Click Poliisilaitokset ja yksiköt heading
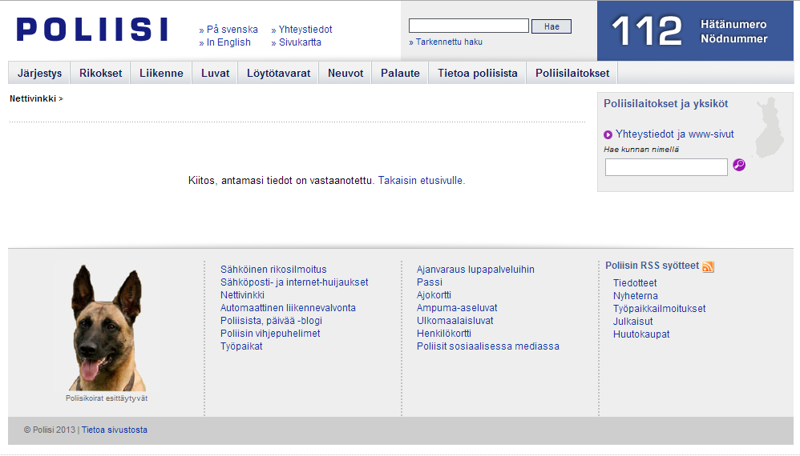Screen dimensions: 800x456 point(666,103)
